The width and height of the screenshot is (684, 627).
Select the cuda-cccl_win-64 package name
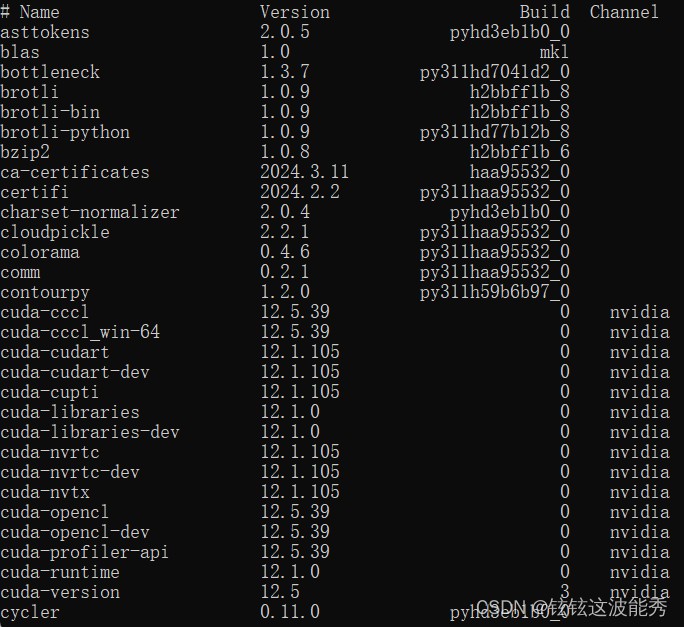tap(80, 332)
